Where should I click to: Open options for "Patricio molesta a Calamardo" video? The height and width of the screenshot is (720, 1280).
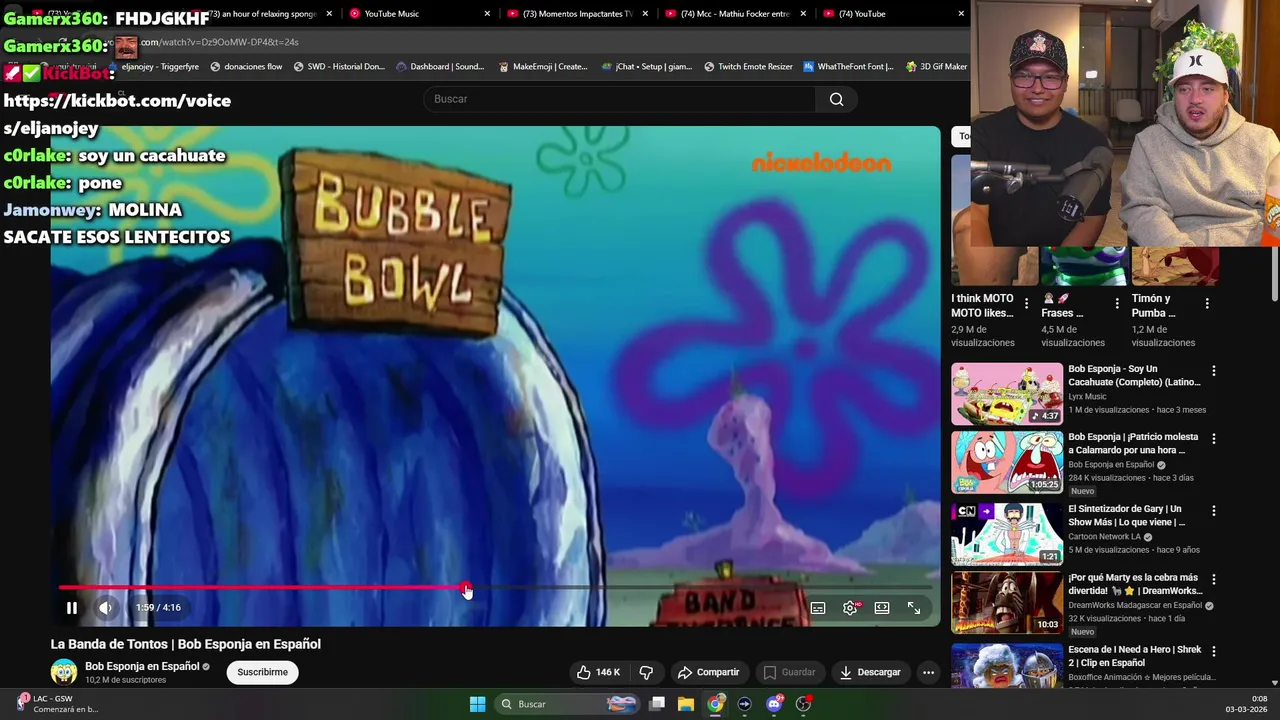point(1214,439)
